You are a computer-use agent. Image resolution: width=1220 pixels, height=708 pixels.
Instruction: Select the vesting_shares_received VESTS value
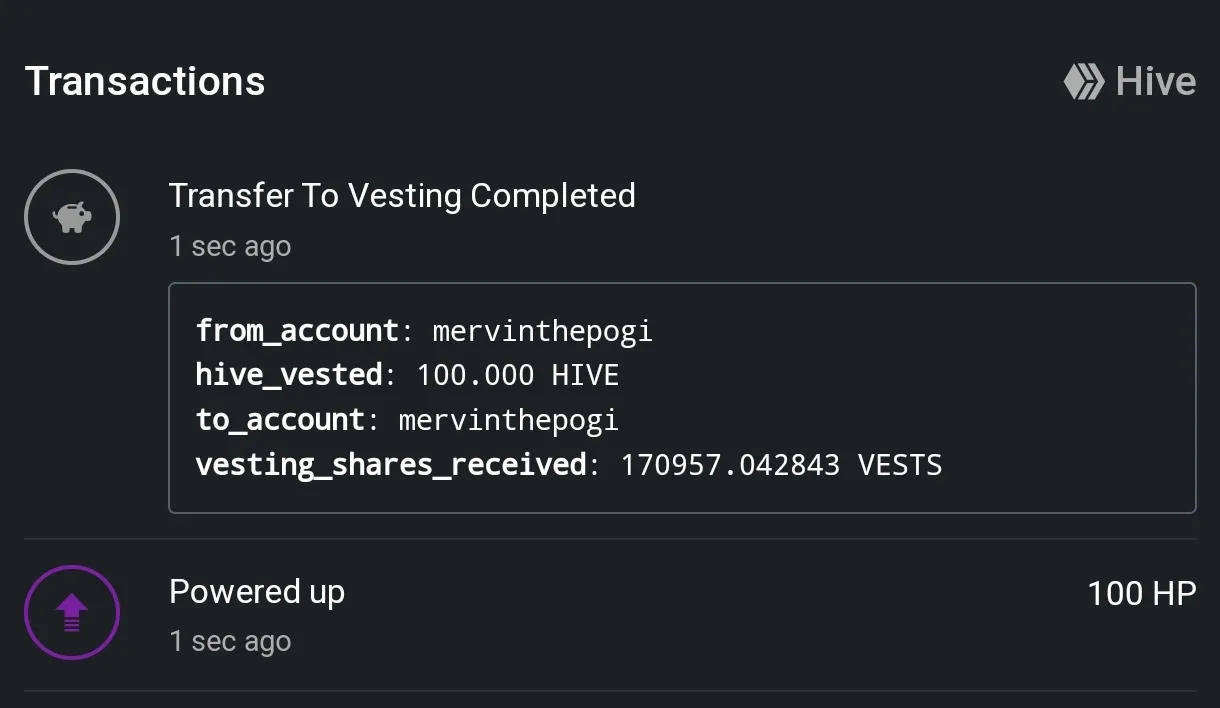(781, 464)
